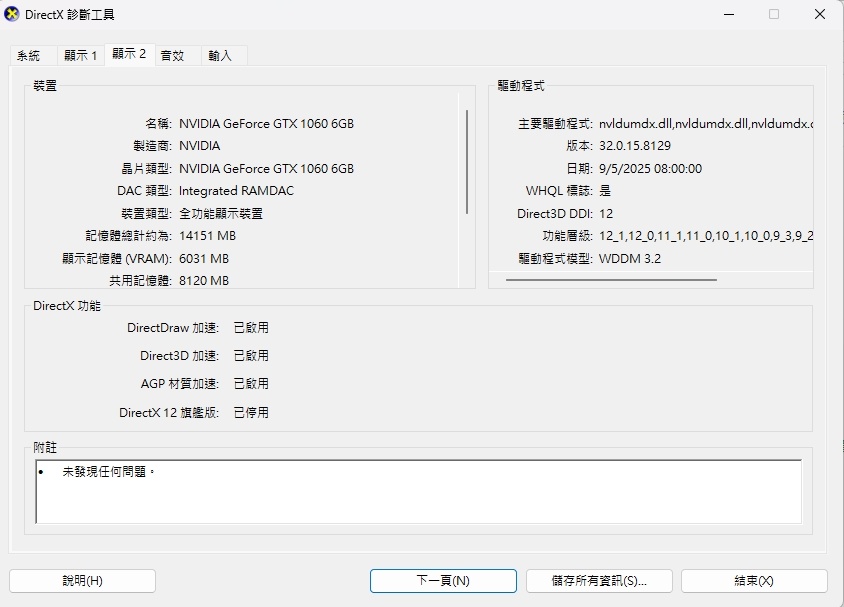Click 儲存所有資訊(S)... to save info
Screen dimensions: 844x607
[598, 581]
